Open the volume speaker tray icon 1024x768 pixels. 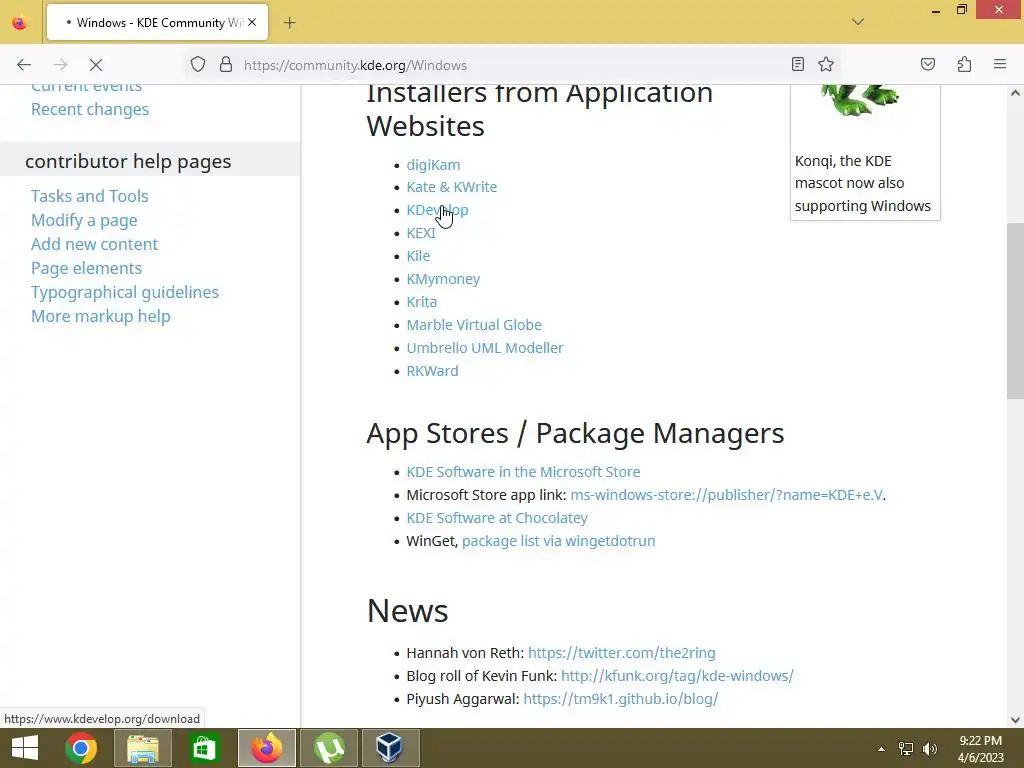point(930,749)
